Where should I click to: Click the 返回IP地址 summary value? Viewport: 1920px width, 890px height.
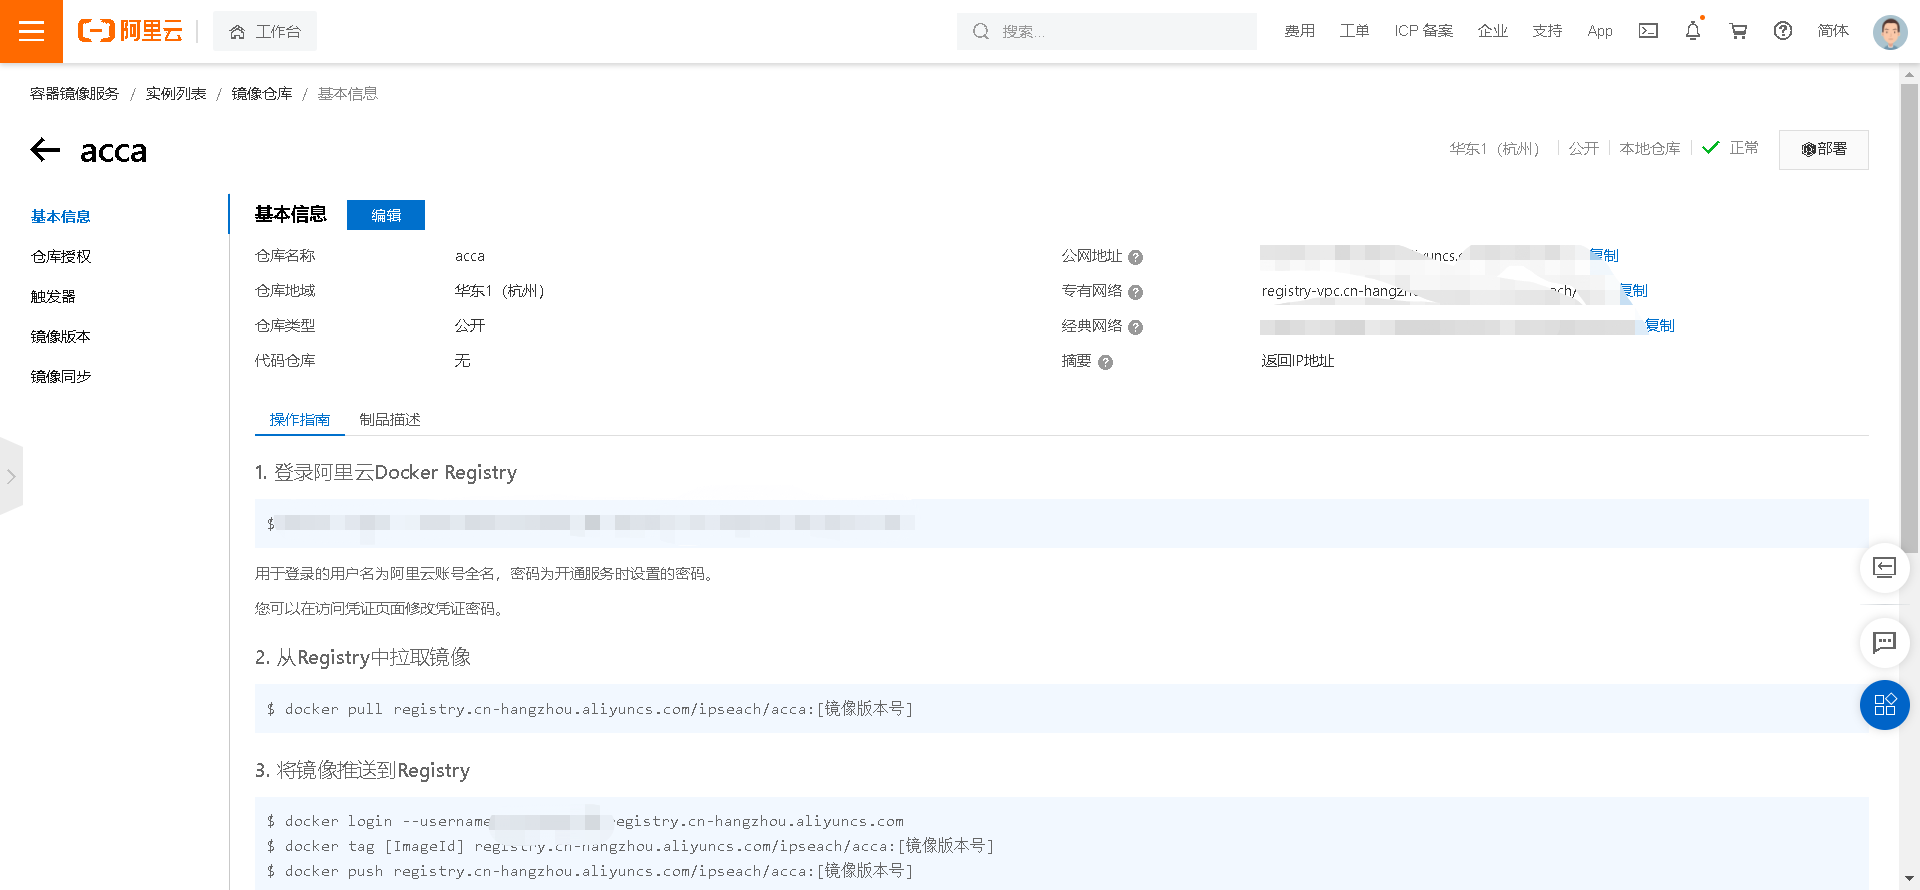(x=1298, y=361)
